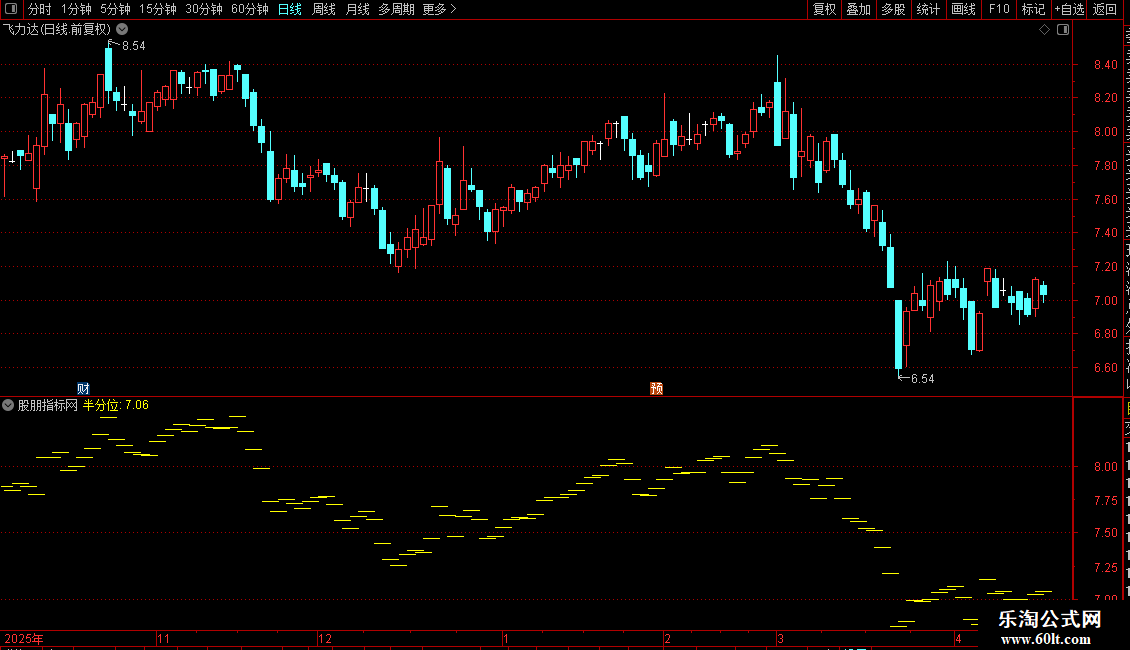Click the 12 month marker on time axis
Viewport: 1130px width, 650px height.
click(x=325, y=638)
